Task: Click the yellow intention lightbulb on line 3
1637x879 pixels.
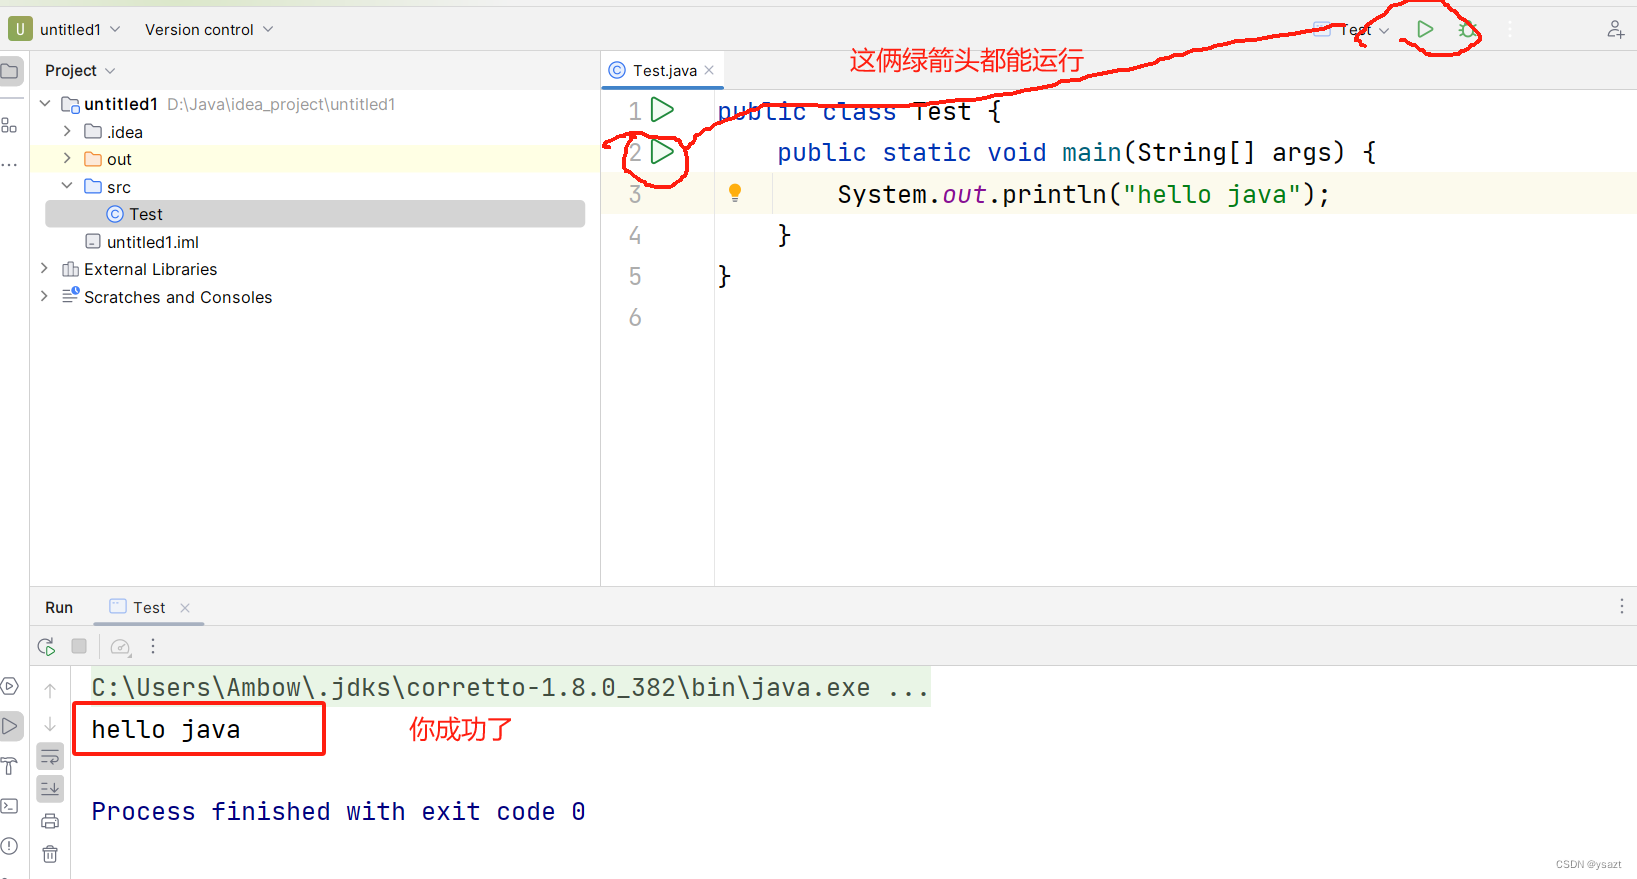Action: tap(735, 193)
